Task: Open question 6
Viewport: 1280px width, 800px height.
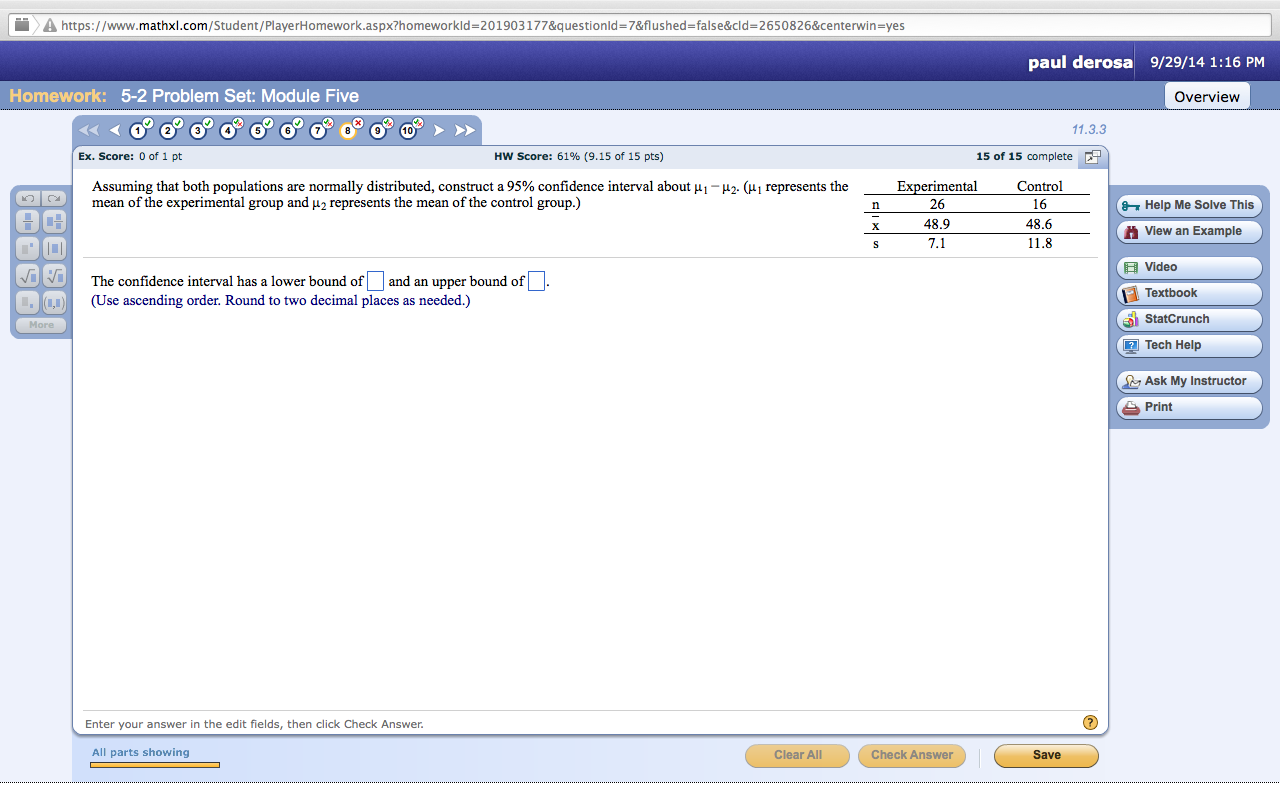Action: point(289,130)
